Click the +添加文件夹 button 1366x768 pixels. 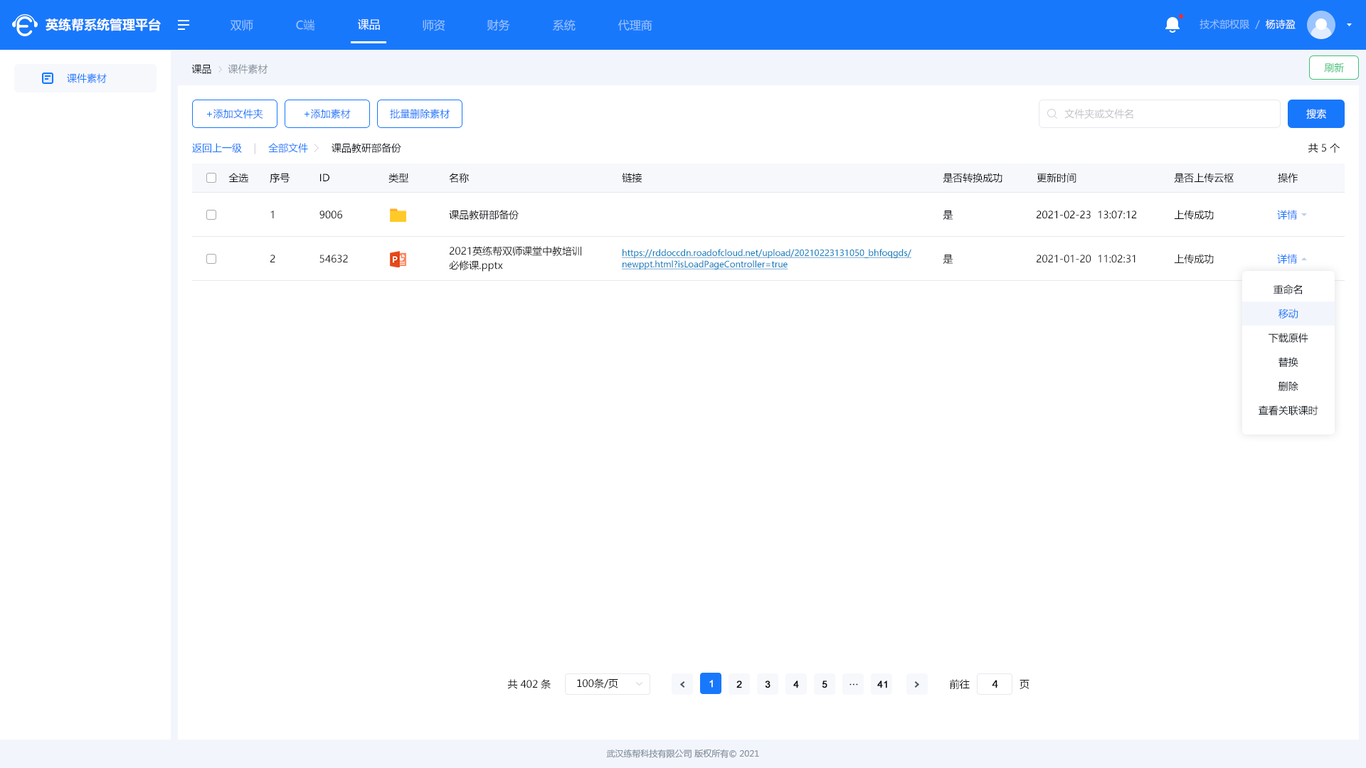[x=235, y=114]
